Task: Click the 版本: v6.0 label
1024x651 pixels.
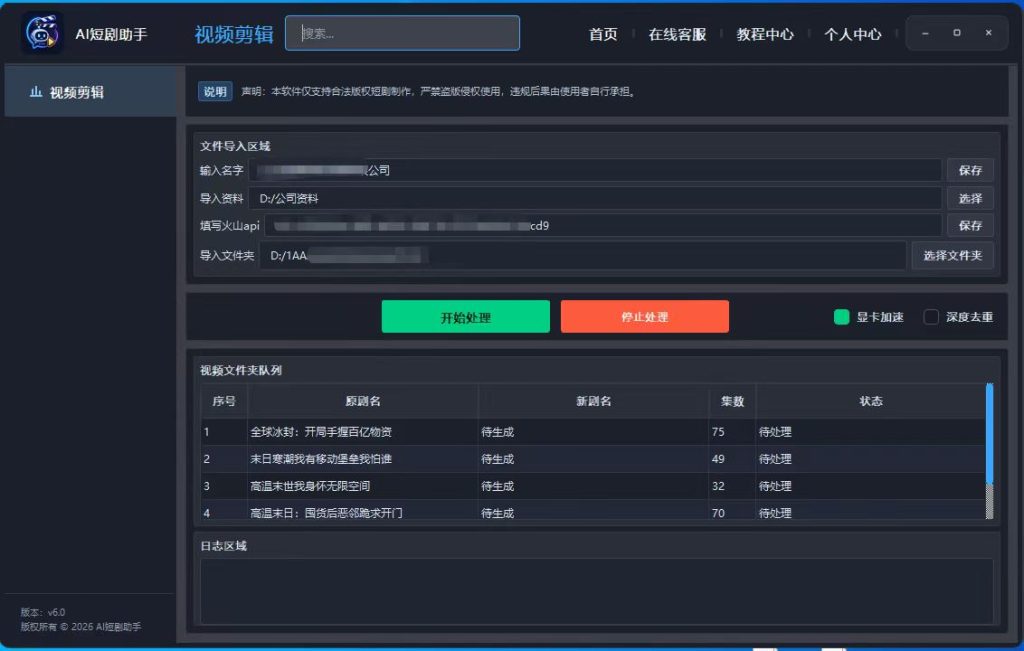Action: [x=43, y=612]
